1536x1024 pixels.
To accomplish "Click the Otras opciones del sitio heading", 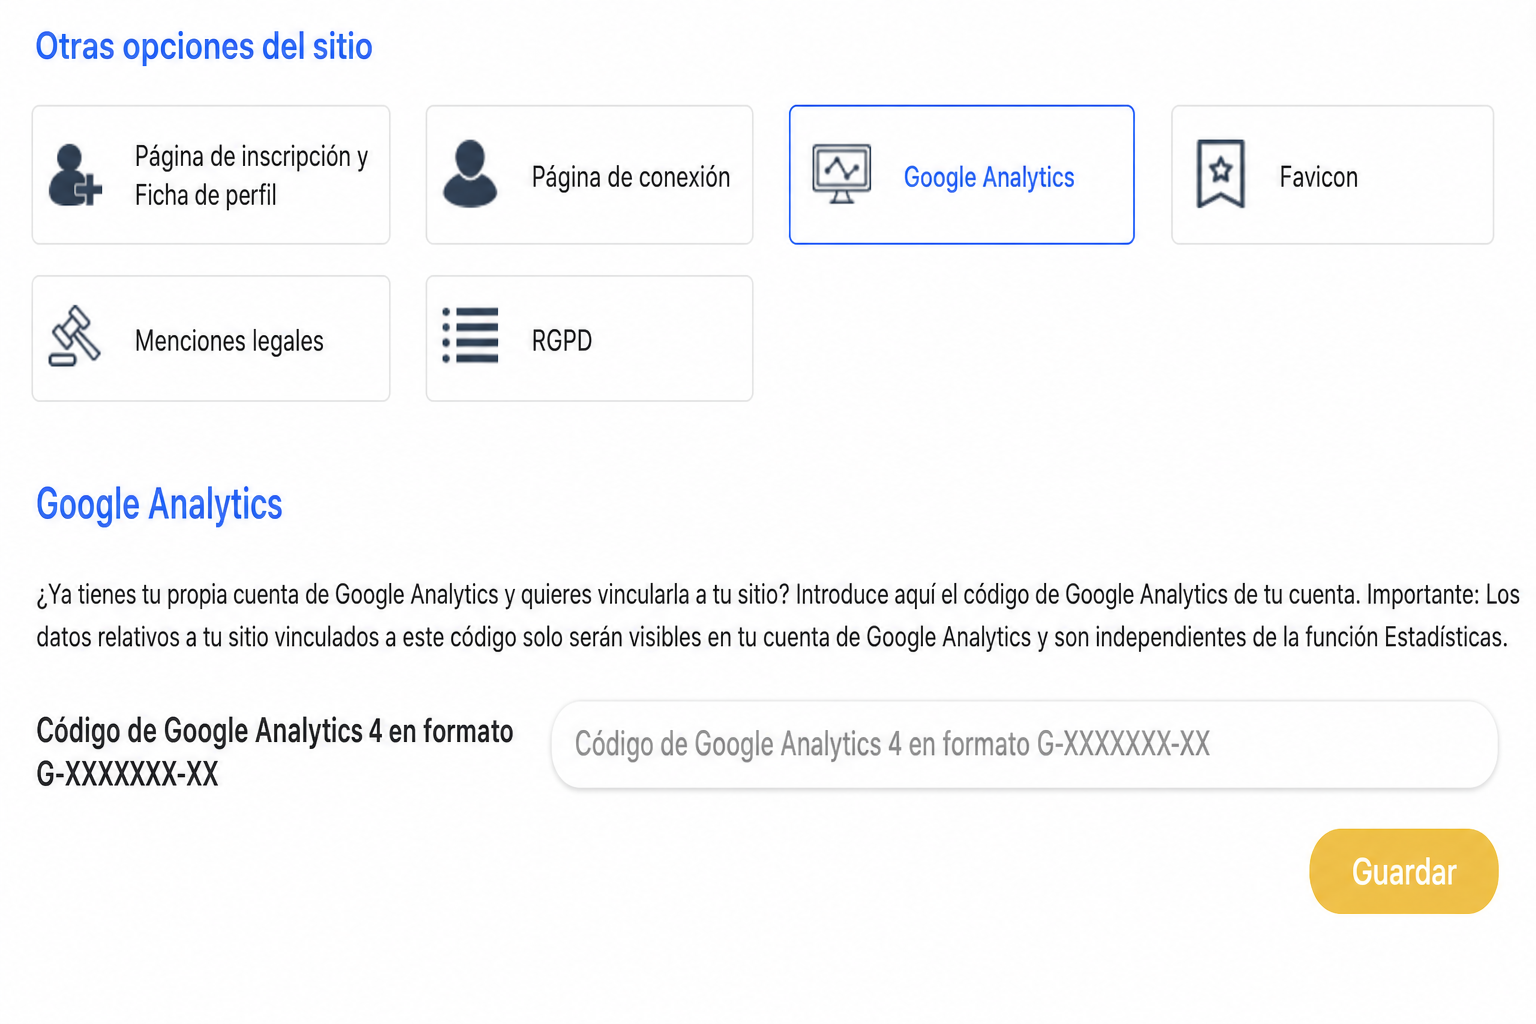I will click(x=204, y=46).
